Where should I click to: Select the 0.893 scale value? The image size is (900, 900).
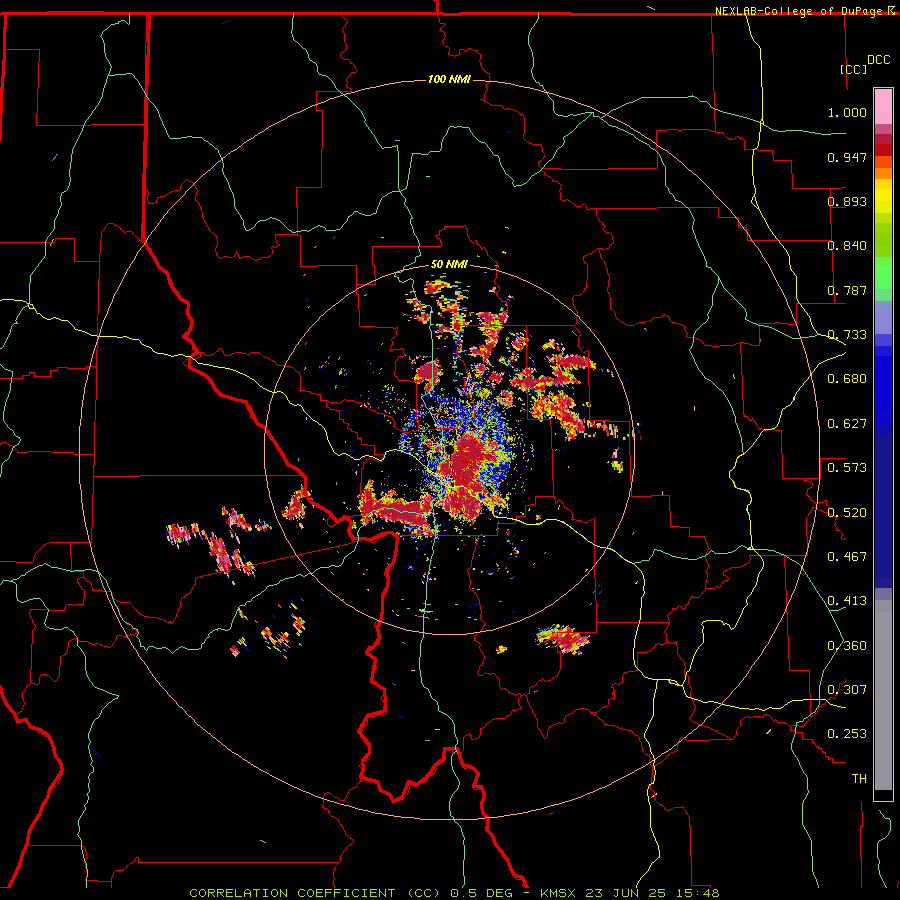[x=847, y=201]
